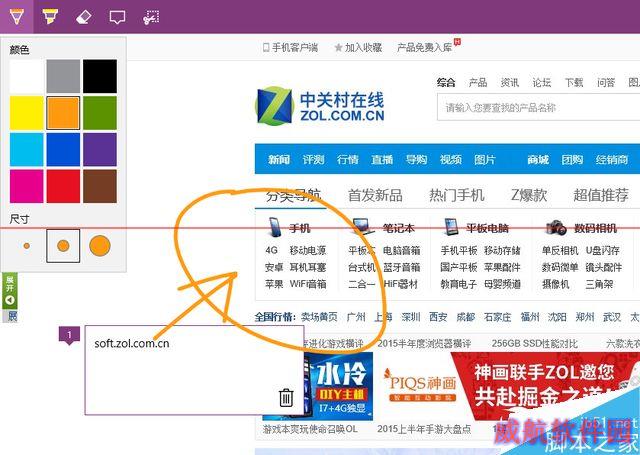Click the 手机 category phone icon

coord(274,227)
